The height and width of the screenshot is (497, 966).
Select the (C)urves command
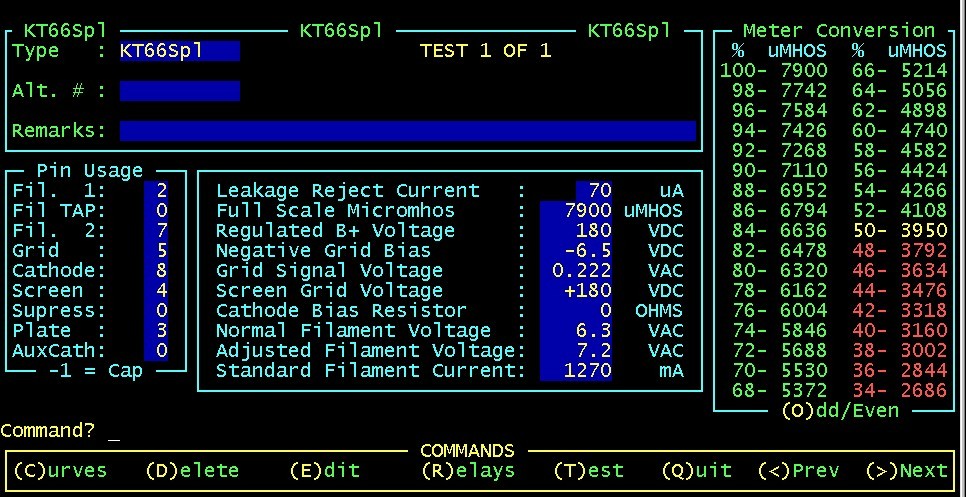[x=60, y=471]
